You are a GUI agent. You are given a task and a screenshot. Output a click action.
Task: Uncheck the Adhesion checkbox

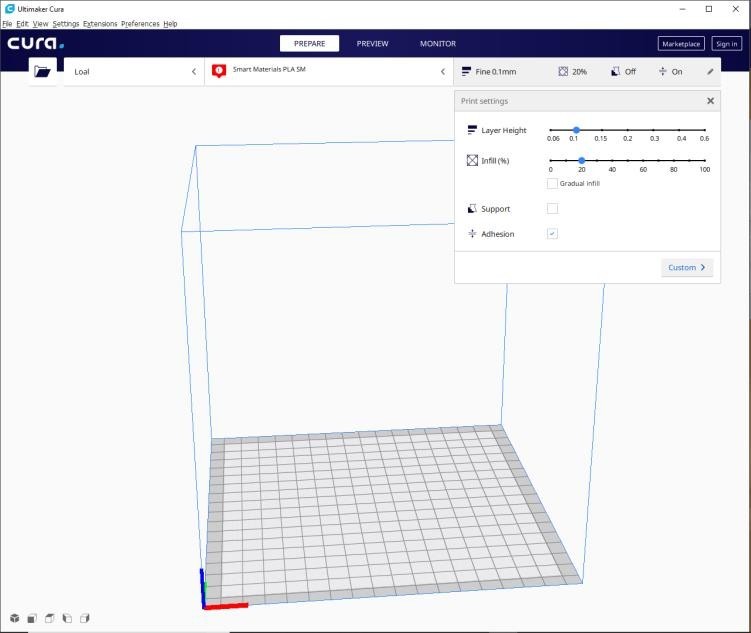click(552, 234)
